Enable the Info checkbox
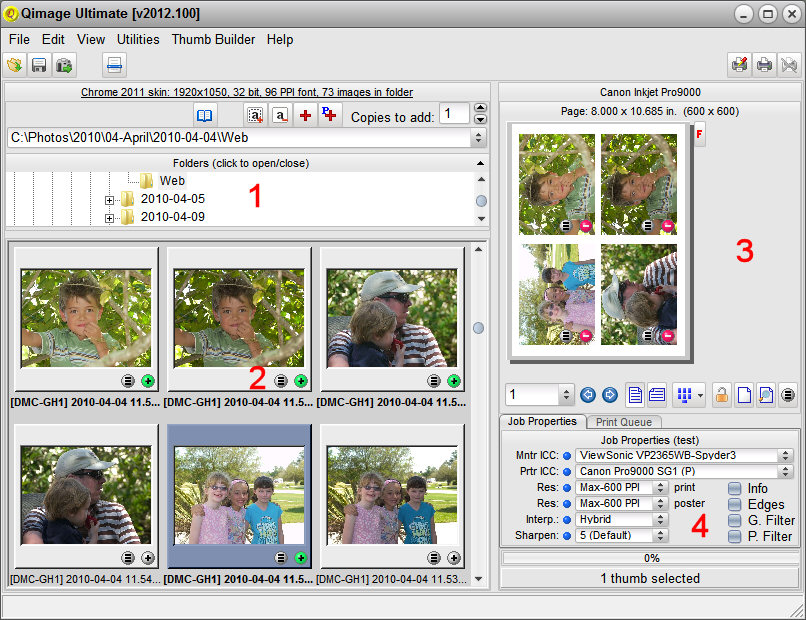Screen dimensions: 806x620 [x=735, y=489]
